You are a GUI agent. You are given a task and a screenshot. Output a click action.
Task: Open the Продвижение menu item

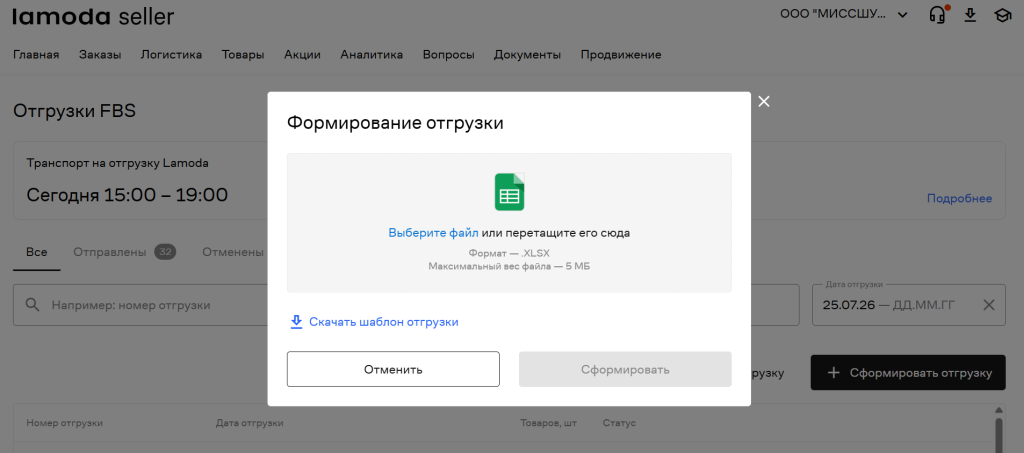tap(621, 55)
